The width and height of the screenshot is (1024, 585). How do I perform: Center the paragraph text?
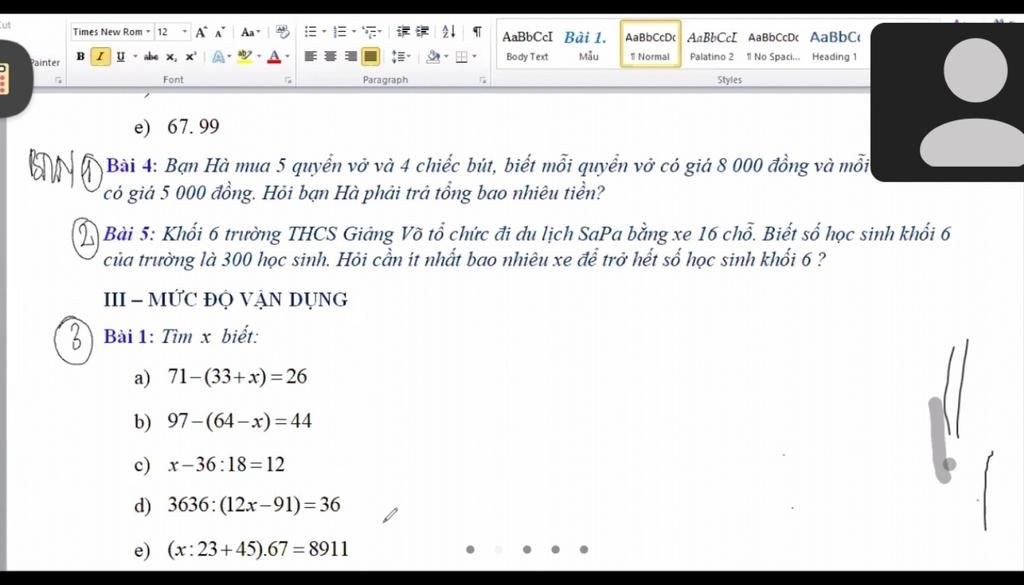330,57
